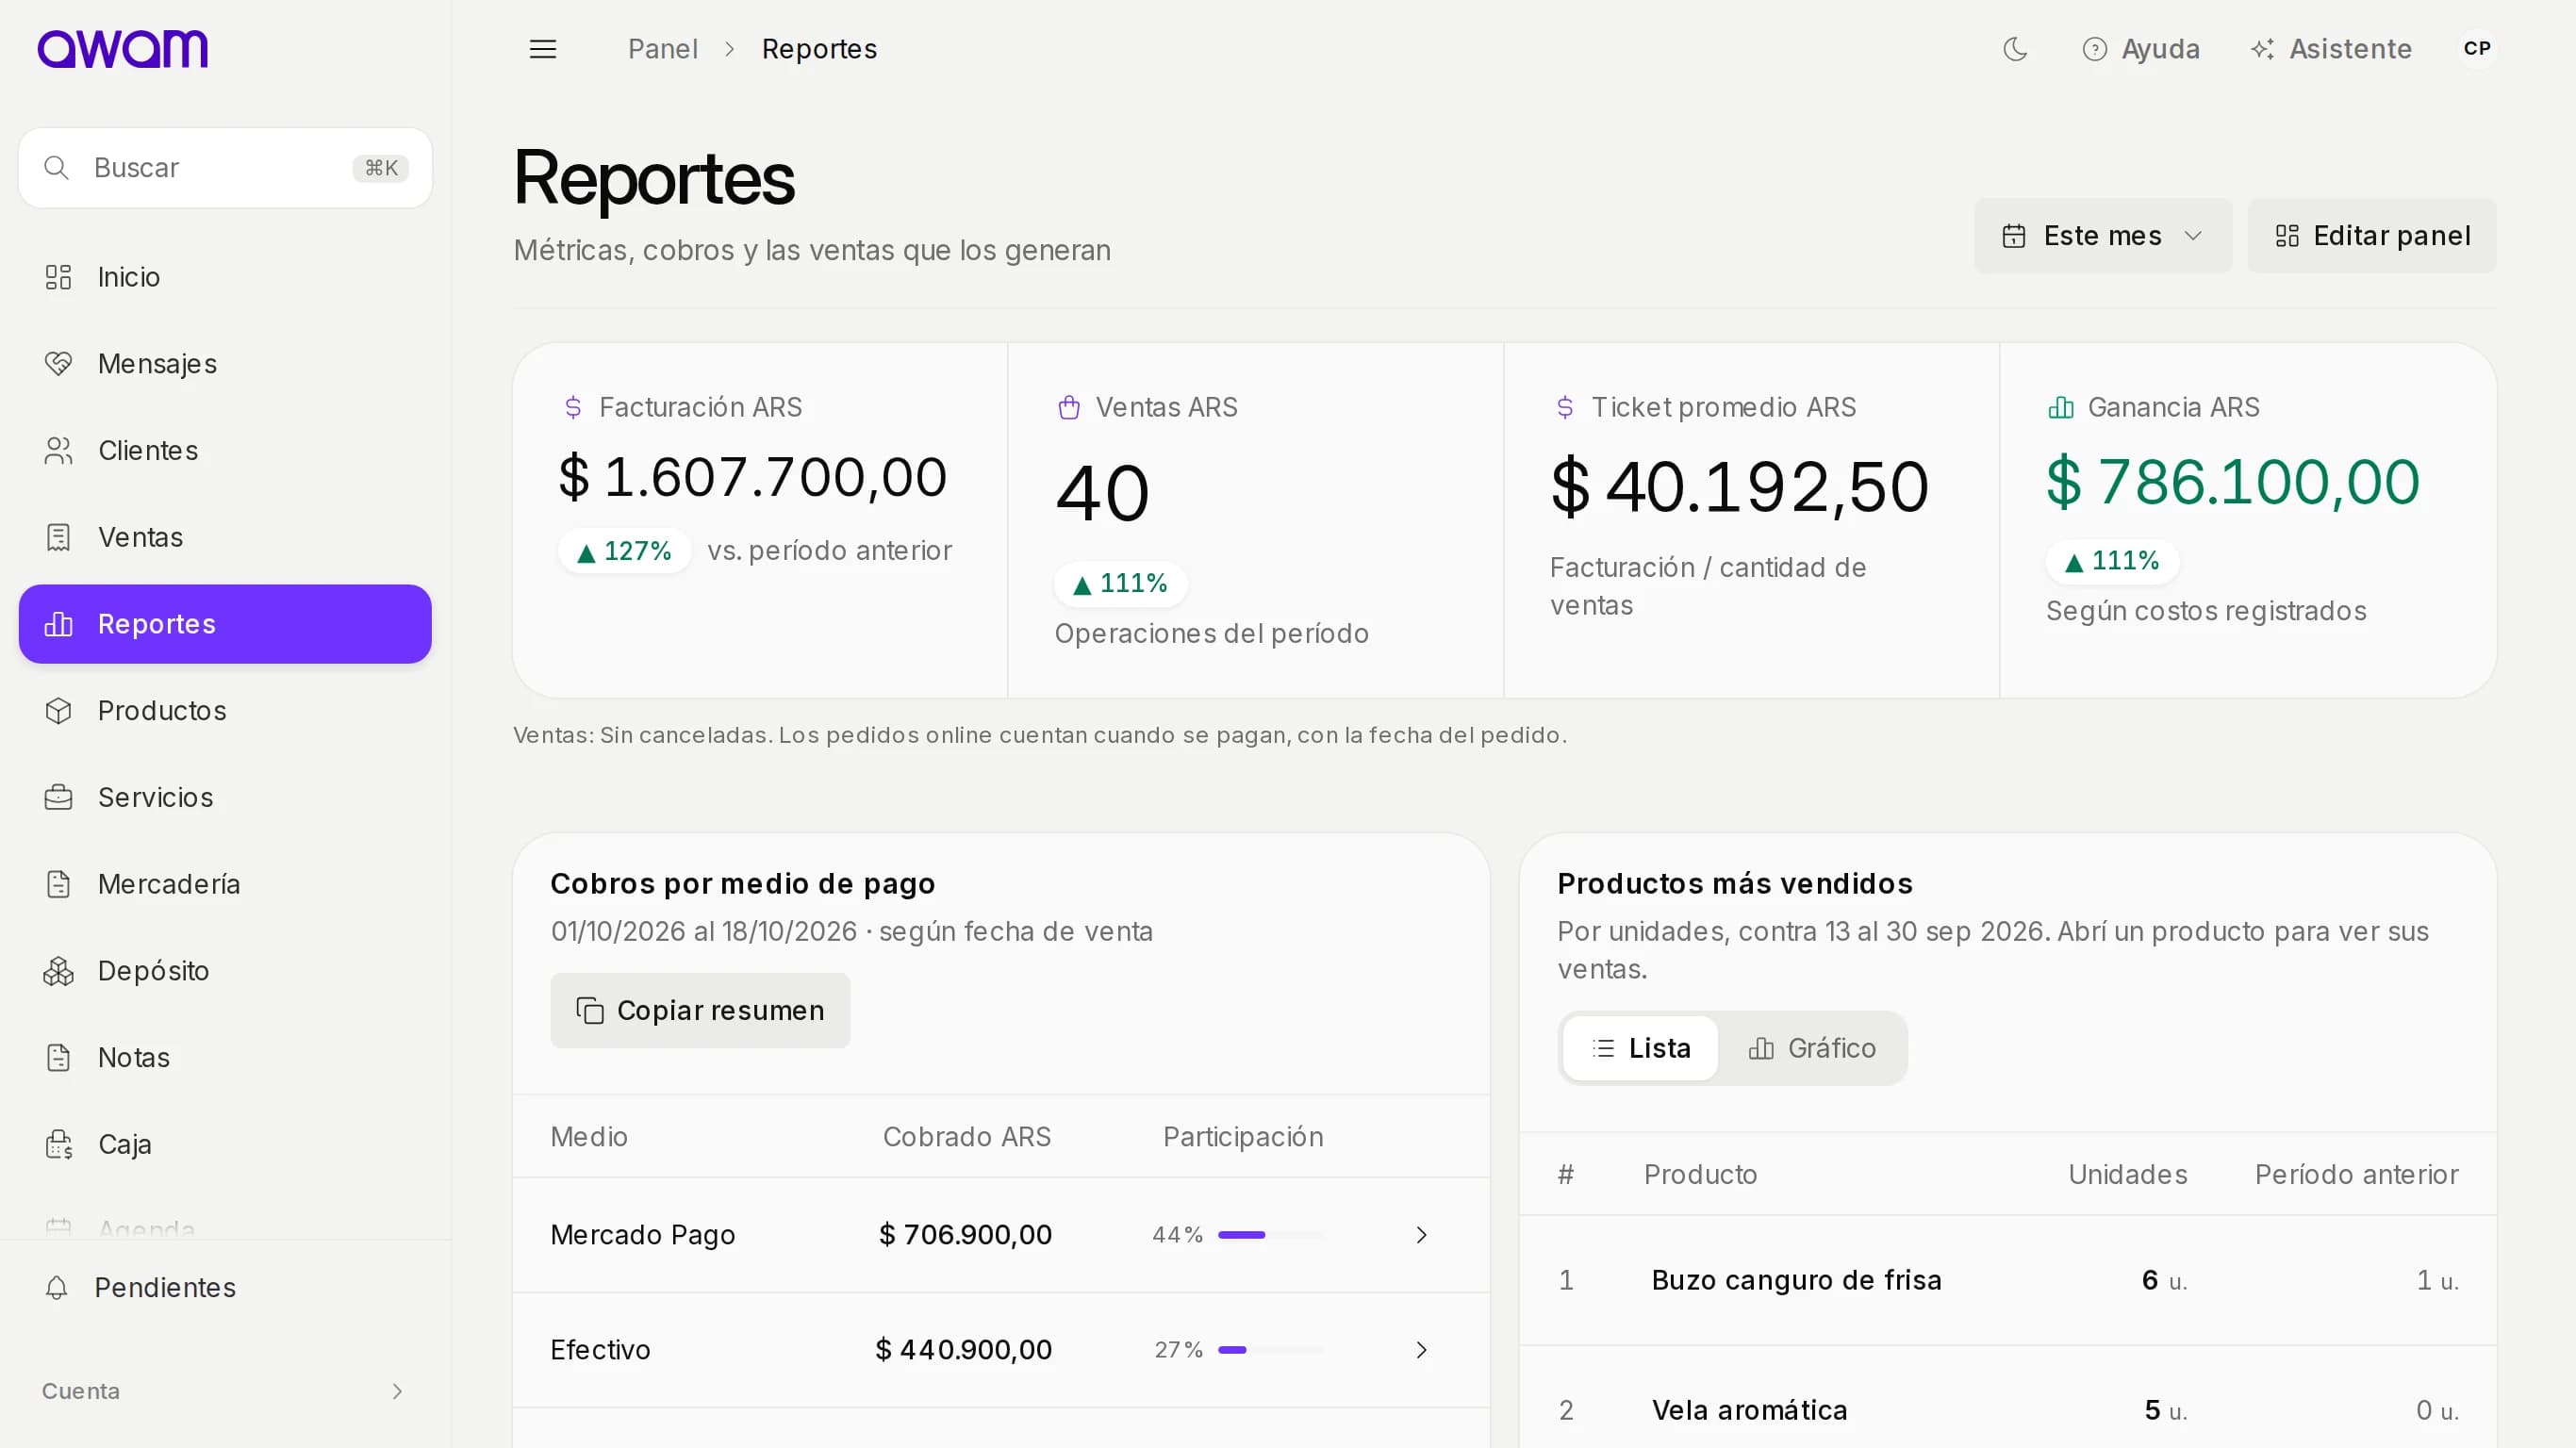Click the Ventas receipt icon

pyautogui.click(x=59, y=537)
